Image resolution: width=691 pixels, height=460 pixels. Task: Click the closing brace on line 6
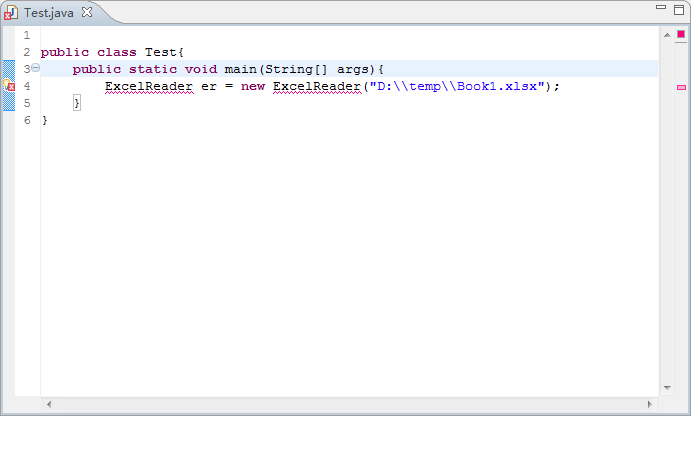tap(45, 120)
